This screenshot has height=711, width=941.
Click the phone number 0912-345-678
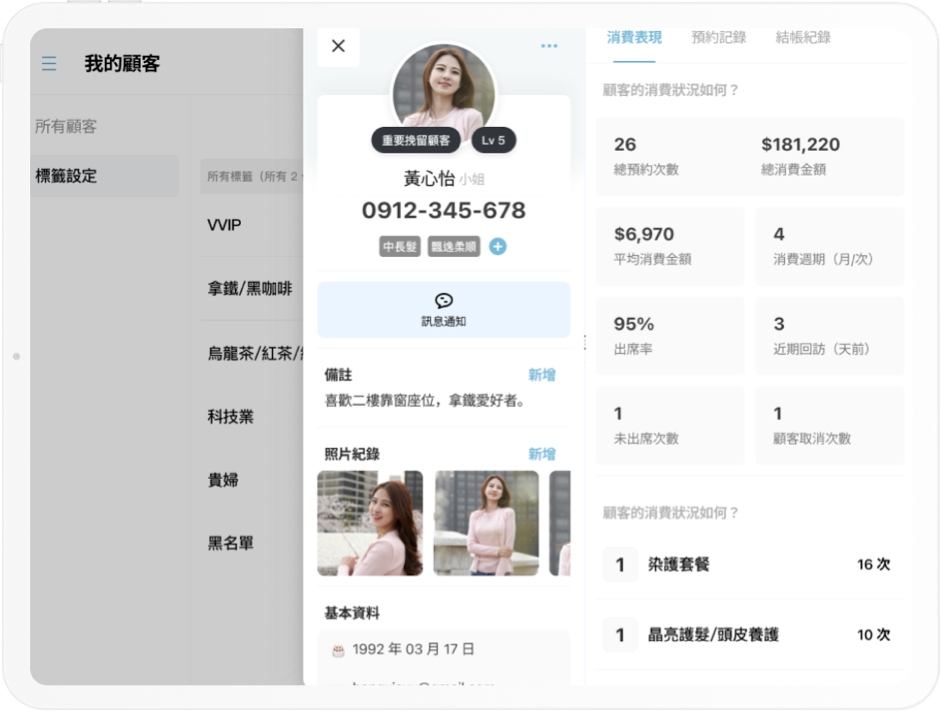click(443, 211)
